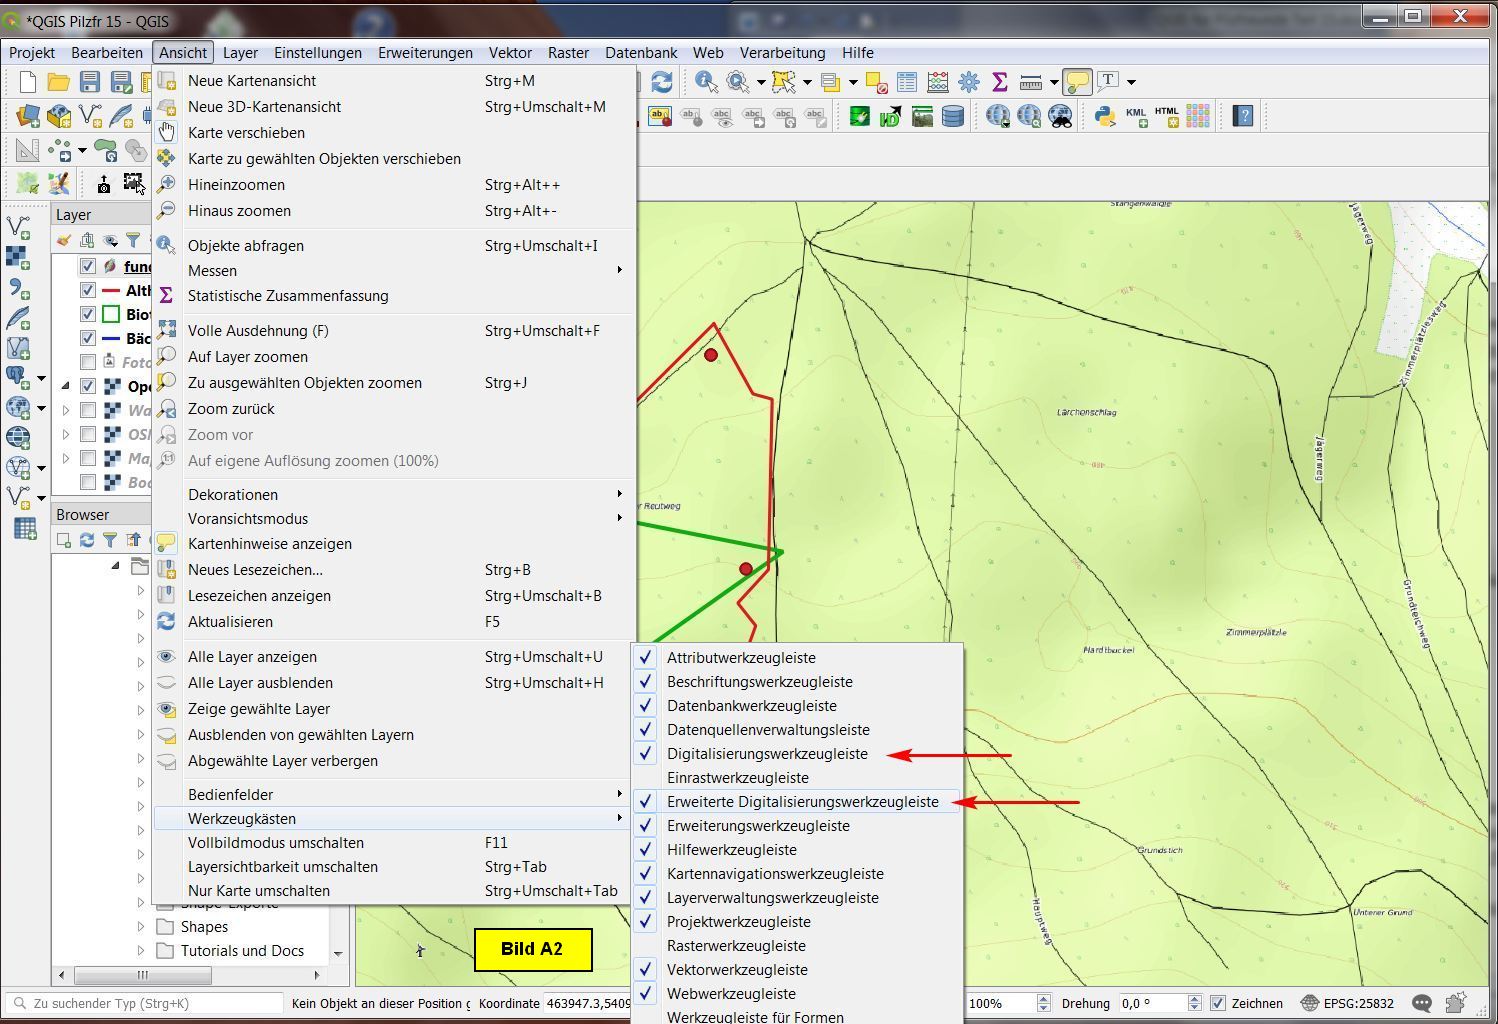The width and height of the screenshot is (1498, 1024).
Task: Open the Vektor menu
Action: (x=510, y=53)
